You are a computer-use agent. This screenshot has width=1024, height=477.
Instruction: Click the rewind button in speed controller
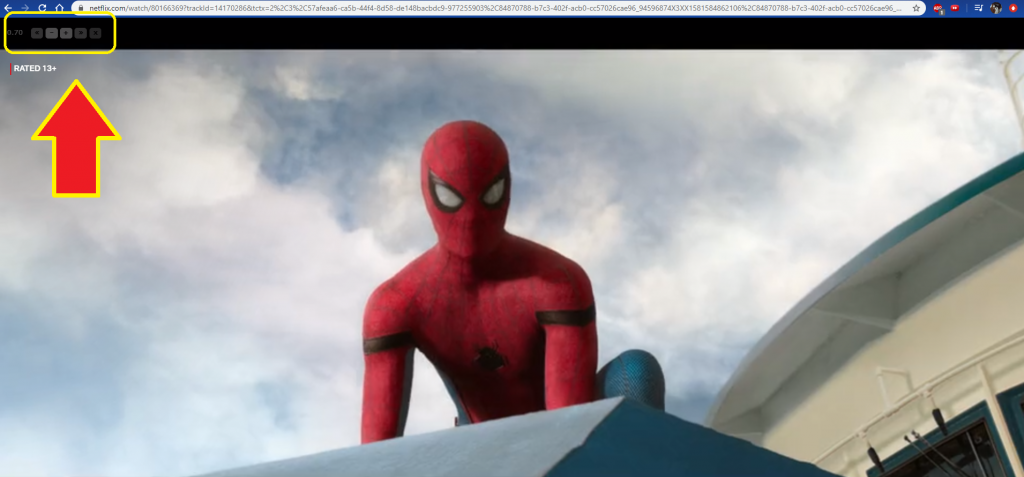[37, 33]
